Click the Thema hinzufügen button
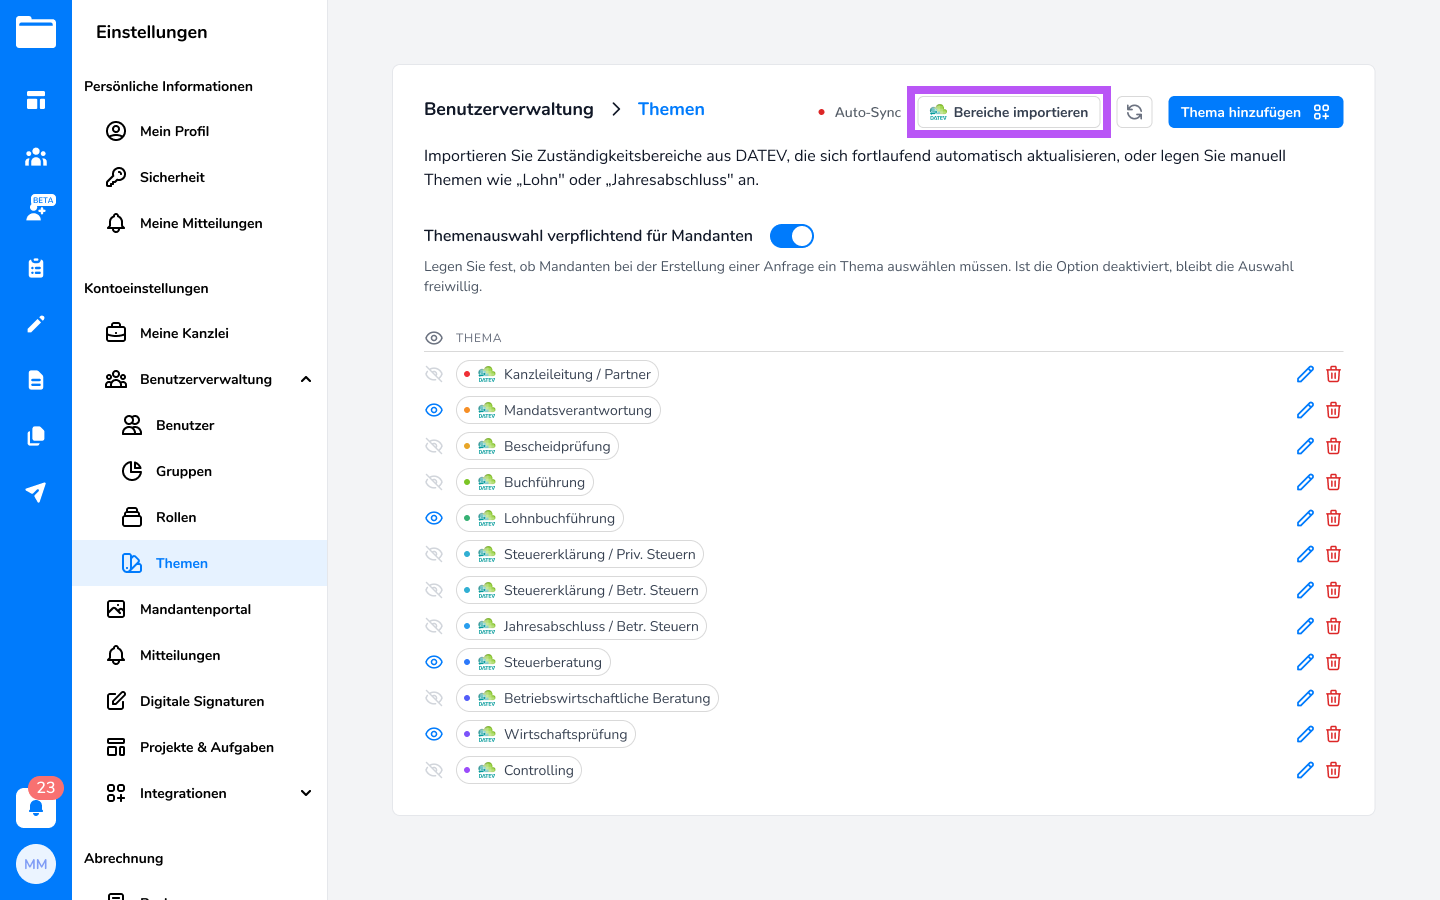1440x900 pixels. (x=1255, y=112)
